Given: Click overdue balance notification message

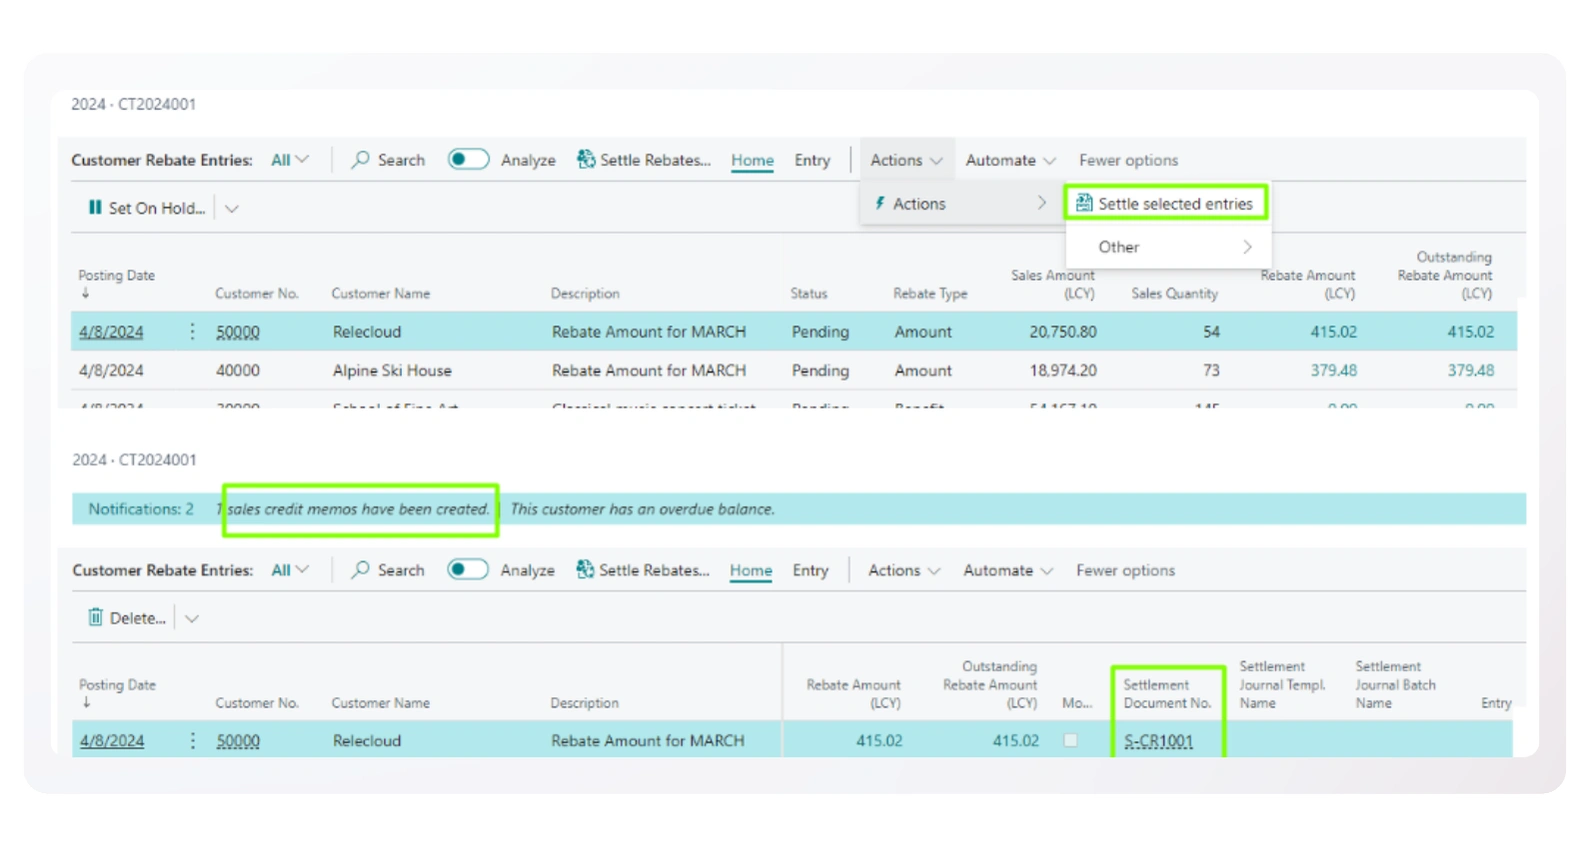Looking at the screenshot, I should point(643,509).
